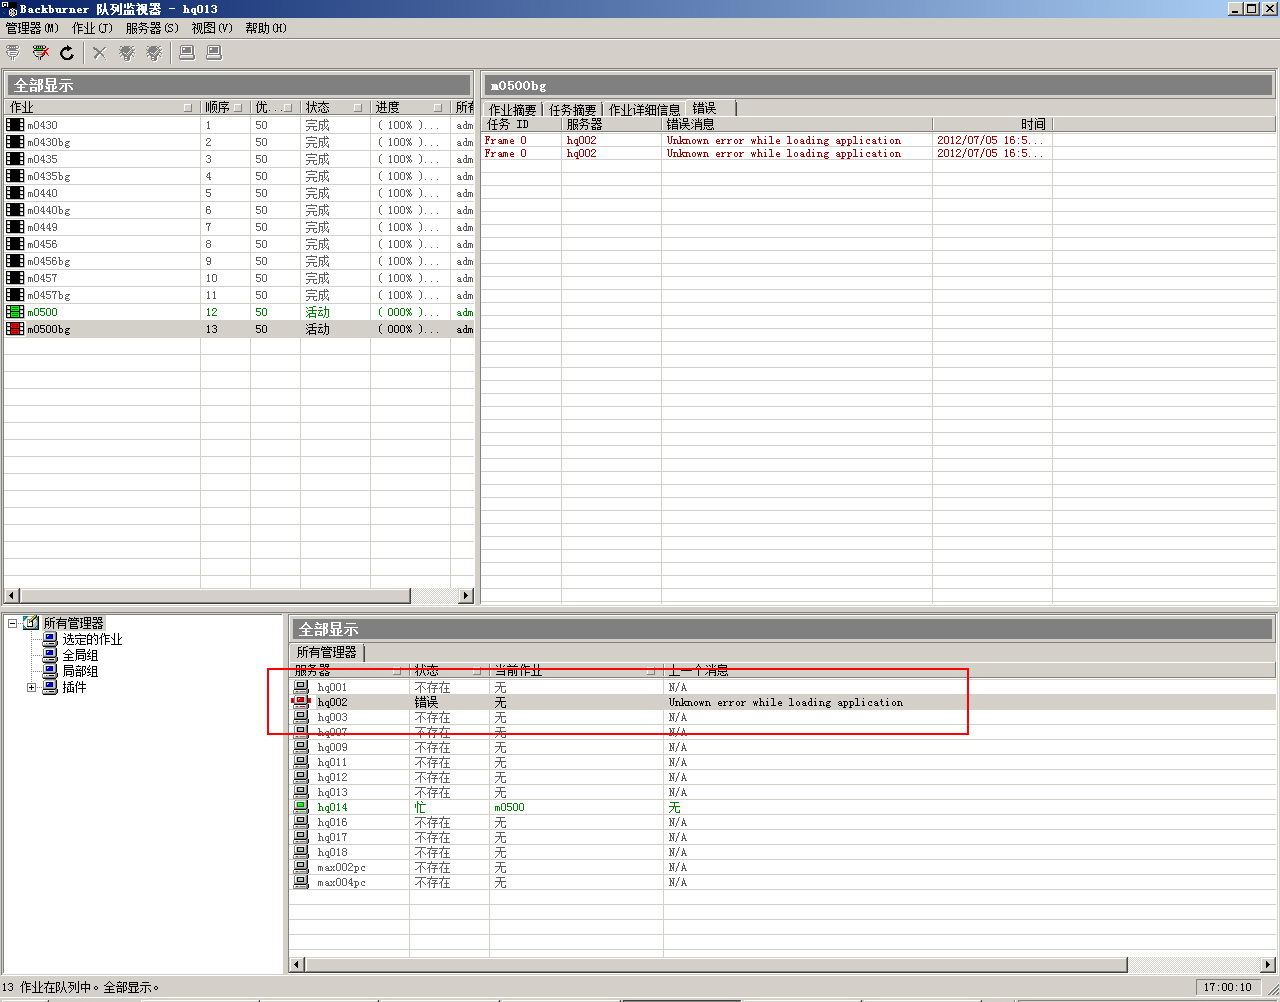Image resolution: width=1280 pixels, height=1002 pixels.
Task: Switch to the 作业摘要 tab
Action: pos(512,109)
